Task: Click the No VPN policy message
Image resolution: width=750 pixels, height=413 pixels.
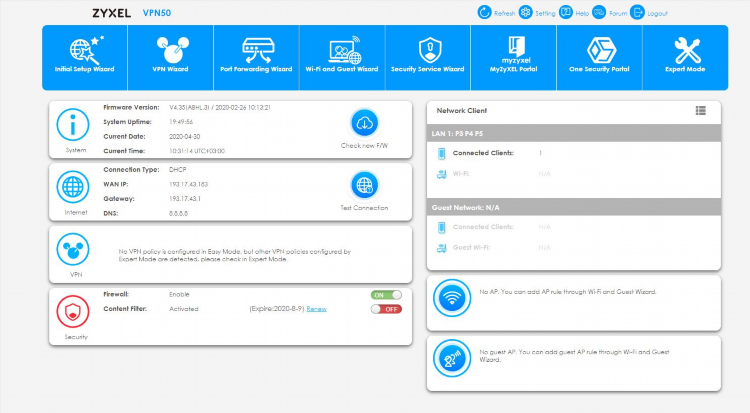Action: pyautogui.click(x=235, y=255)
